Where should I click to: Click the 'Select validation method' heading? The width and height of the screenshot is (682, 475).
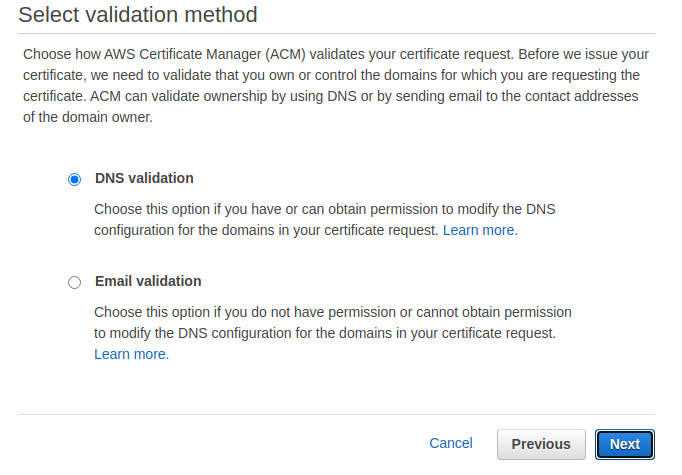pyautogui.click(x=138, y=15)
